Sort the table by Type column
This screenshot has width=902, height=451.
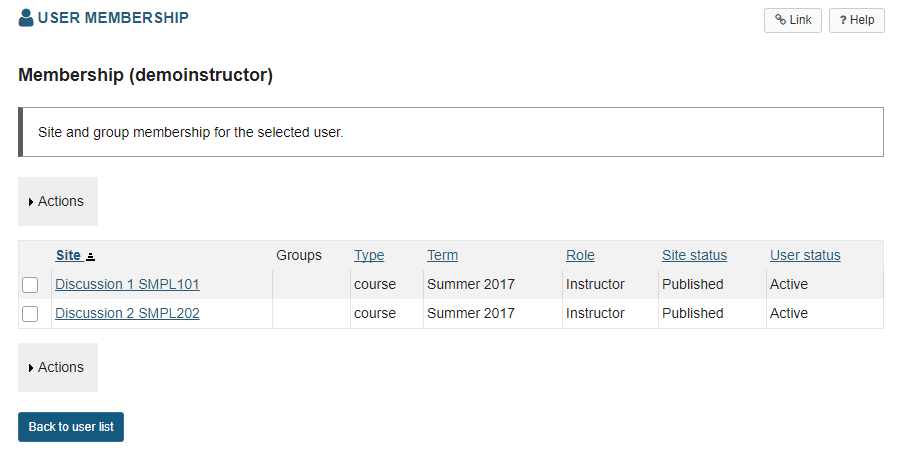(369, 255)
